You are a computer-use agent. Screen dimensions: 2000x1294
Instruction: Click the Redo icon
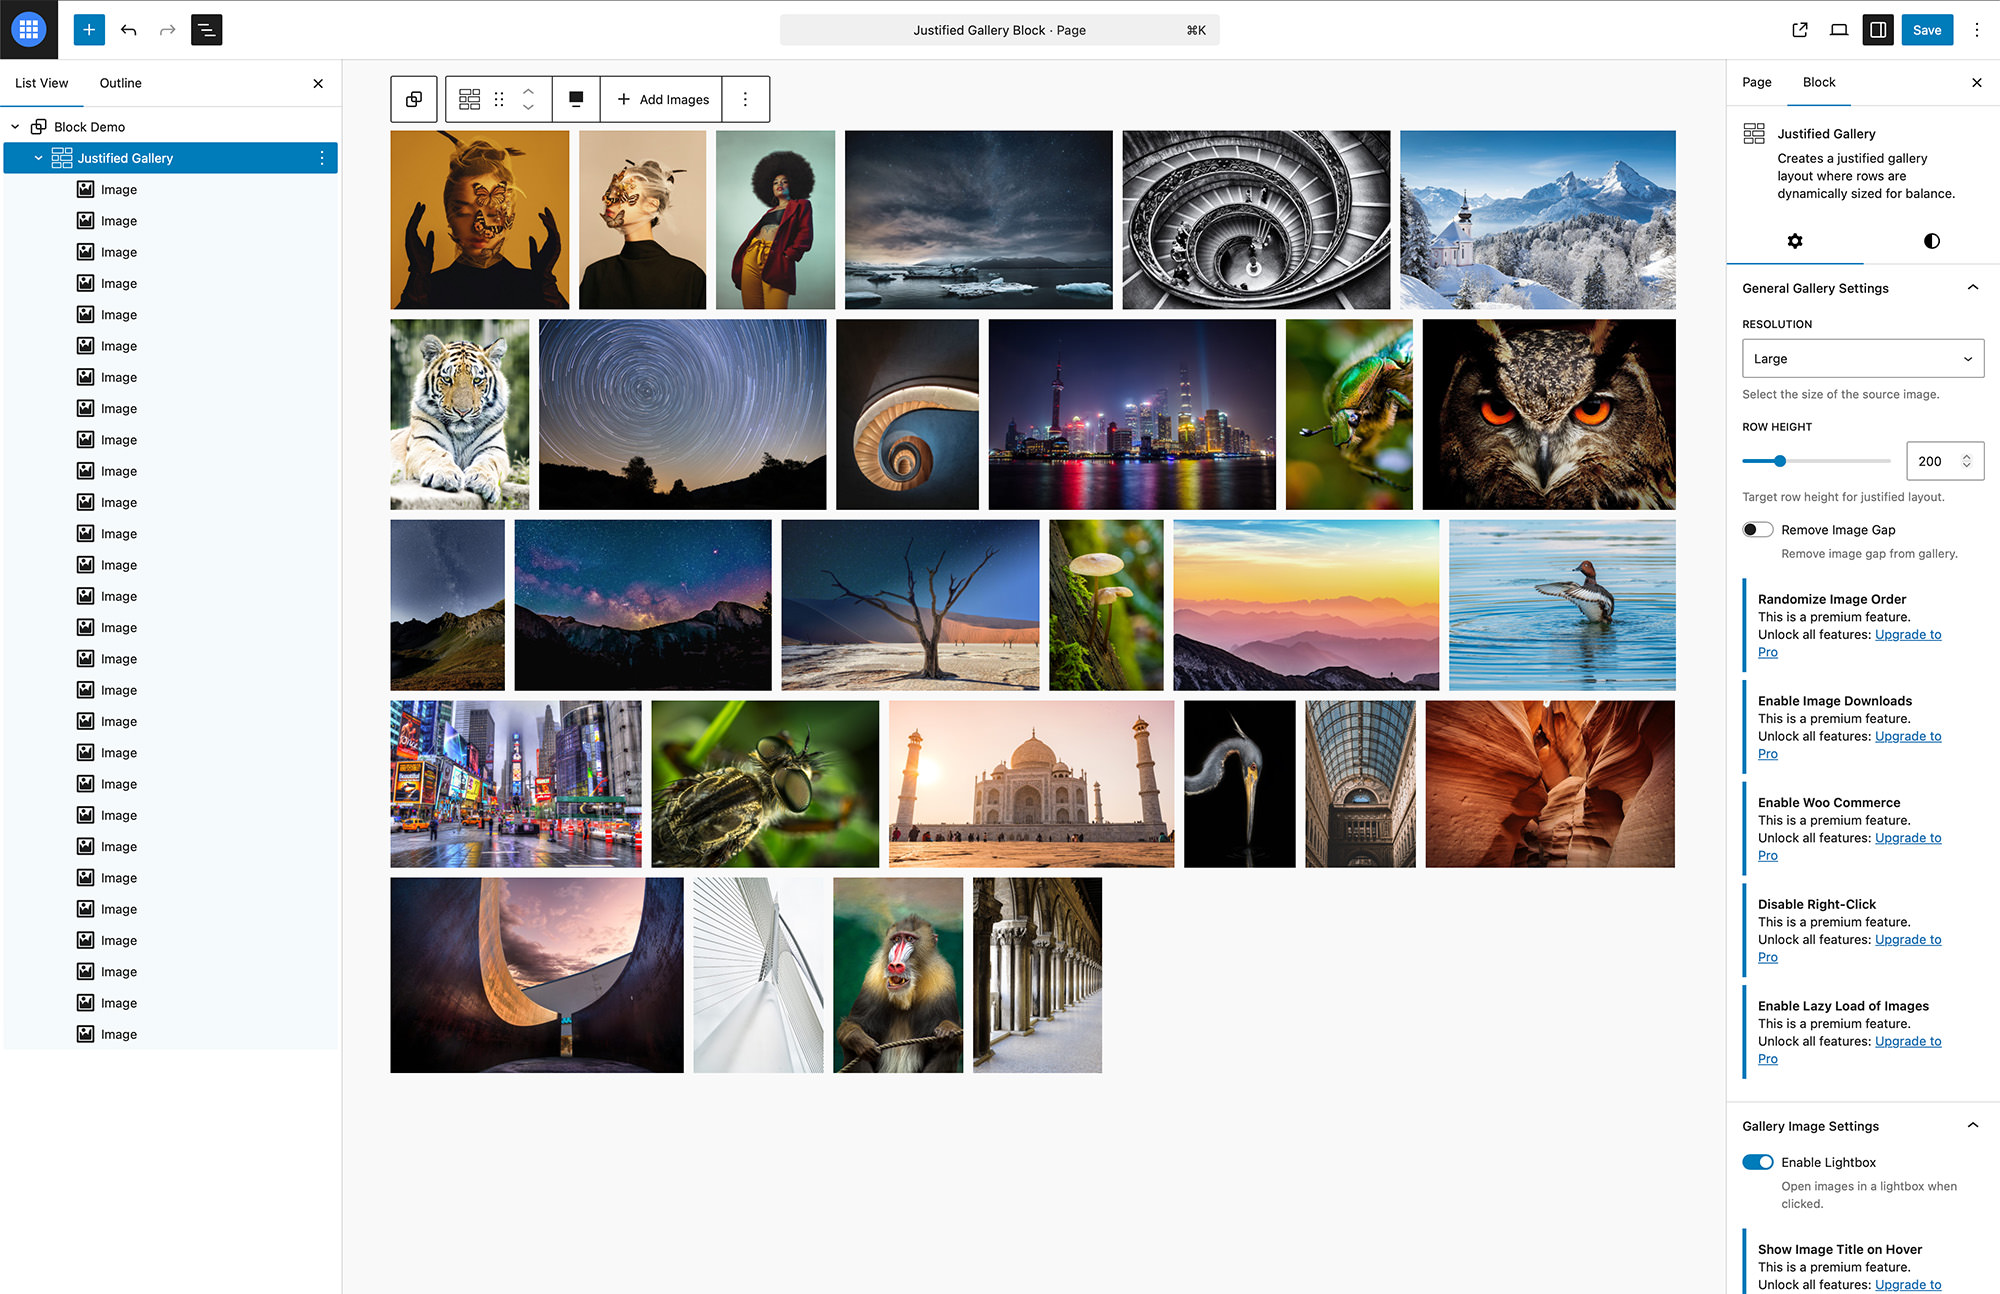[167, 30]
